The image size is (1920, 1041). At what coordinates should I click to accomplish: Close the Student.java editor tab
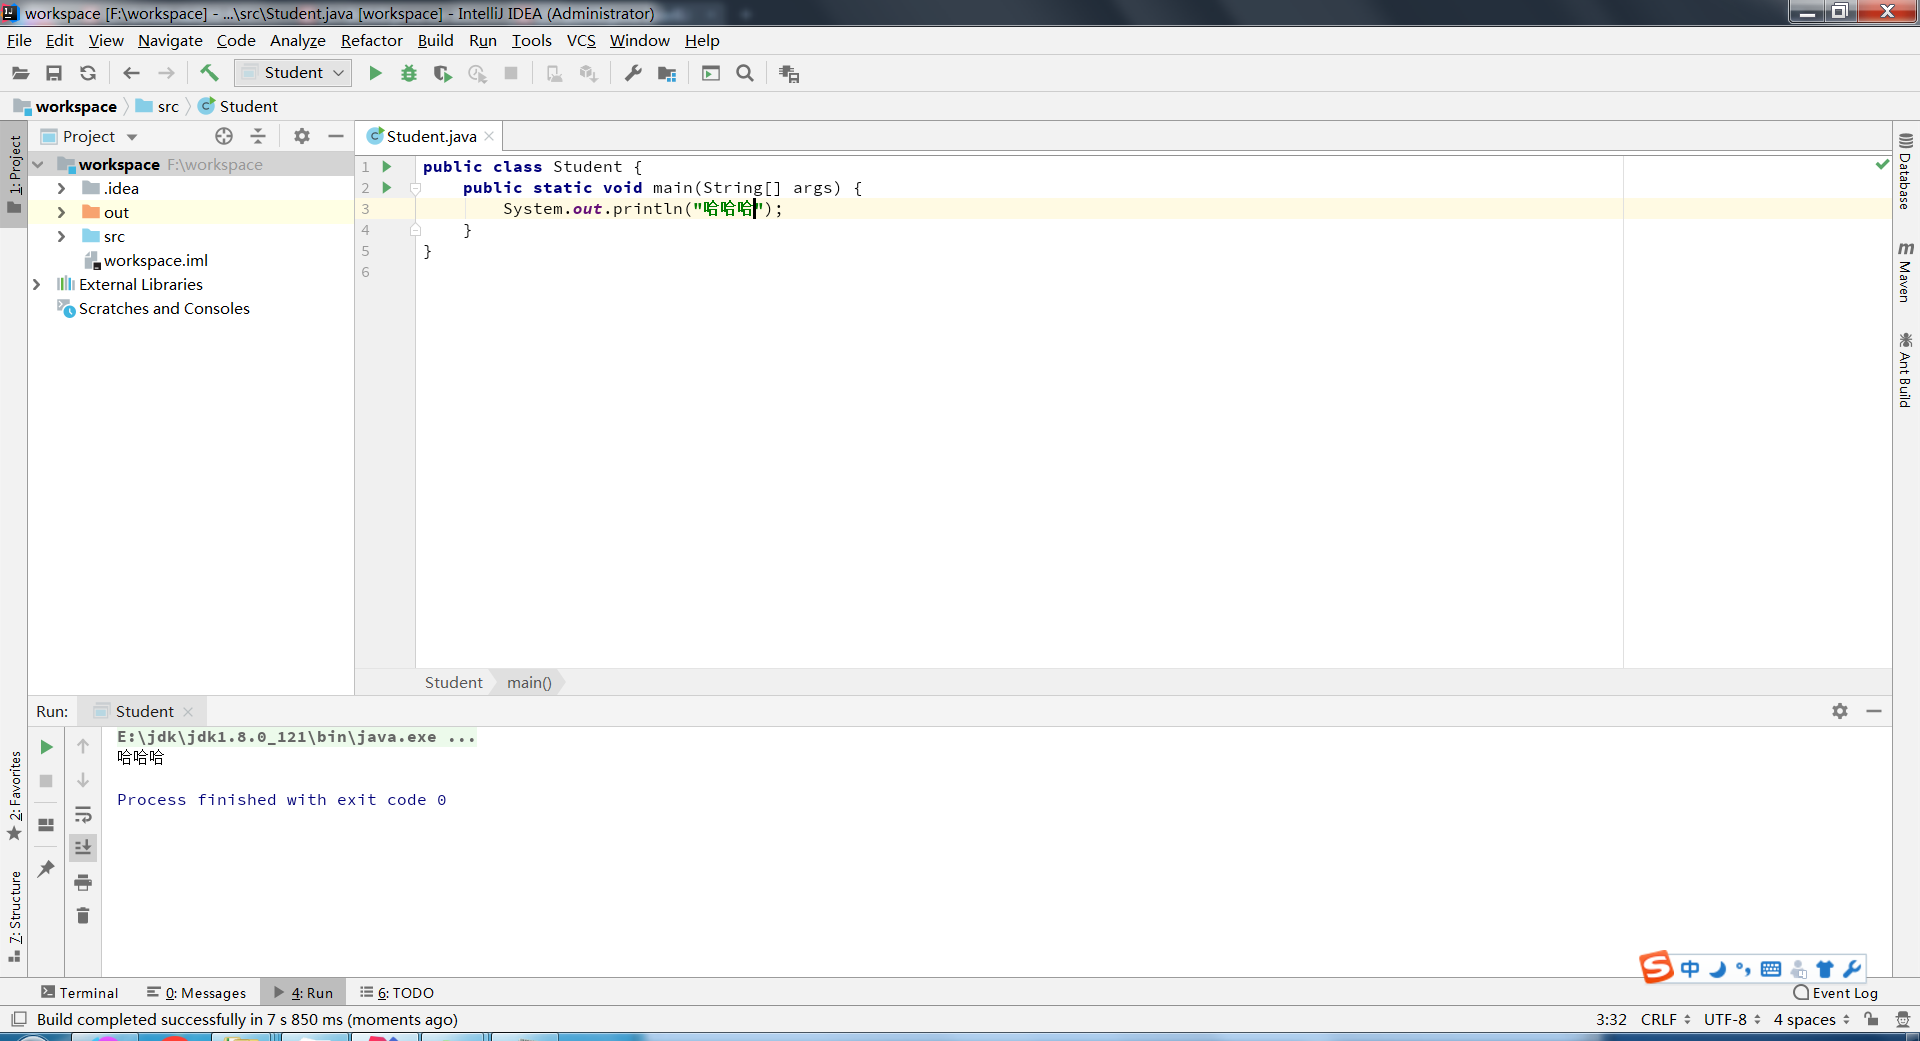(x=489, y=136)
